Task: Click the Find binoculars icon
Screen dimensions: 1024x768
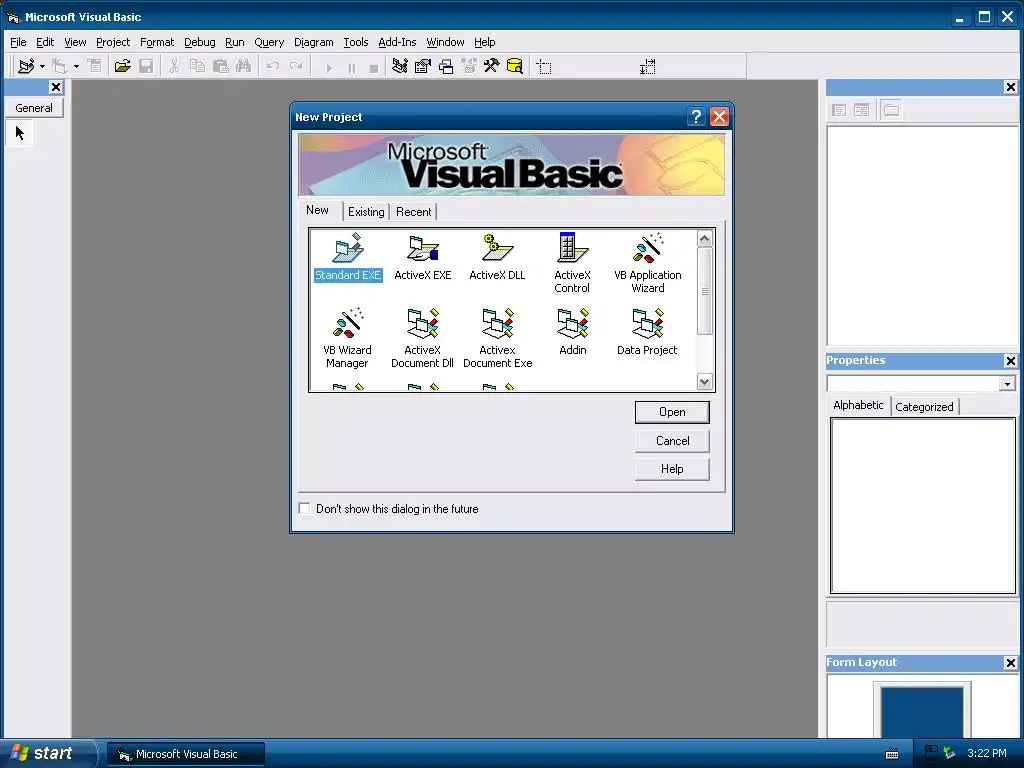Action: [244, 66]
